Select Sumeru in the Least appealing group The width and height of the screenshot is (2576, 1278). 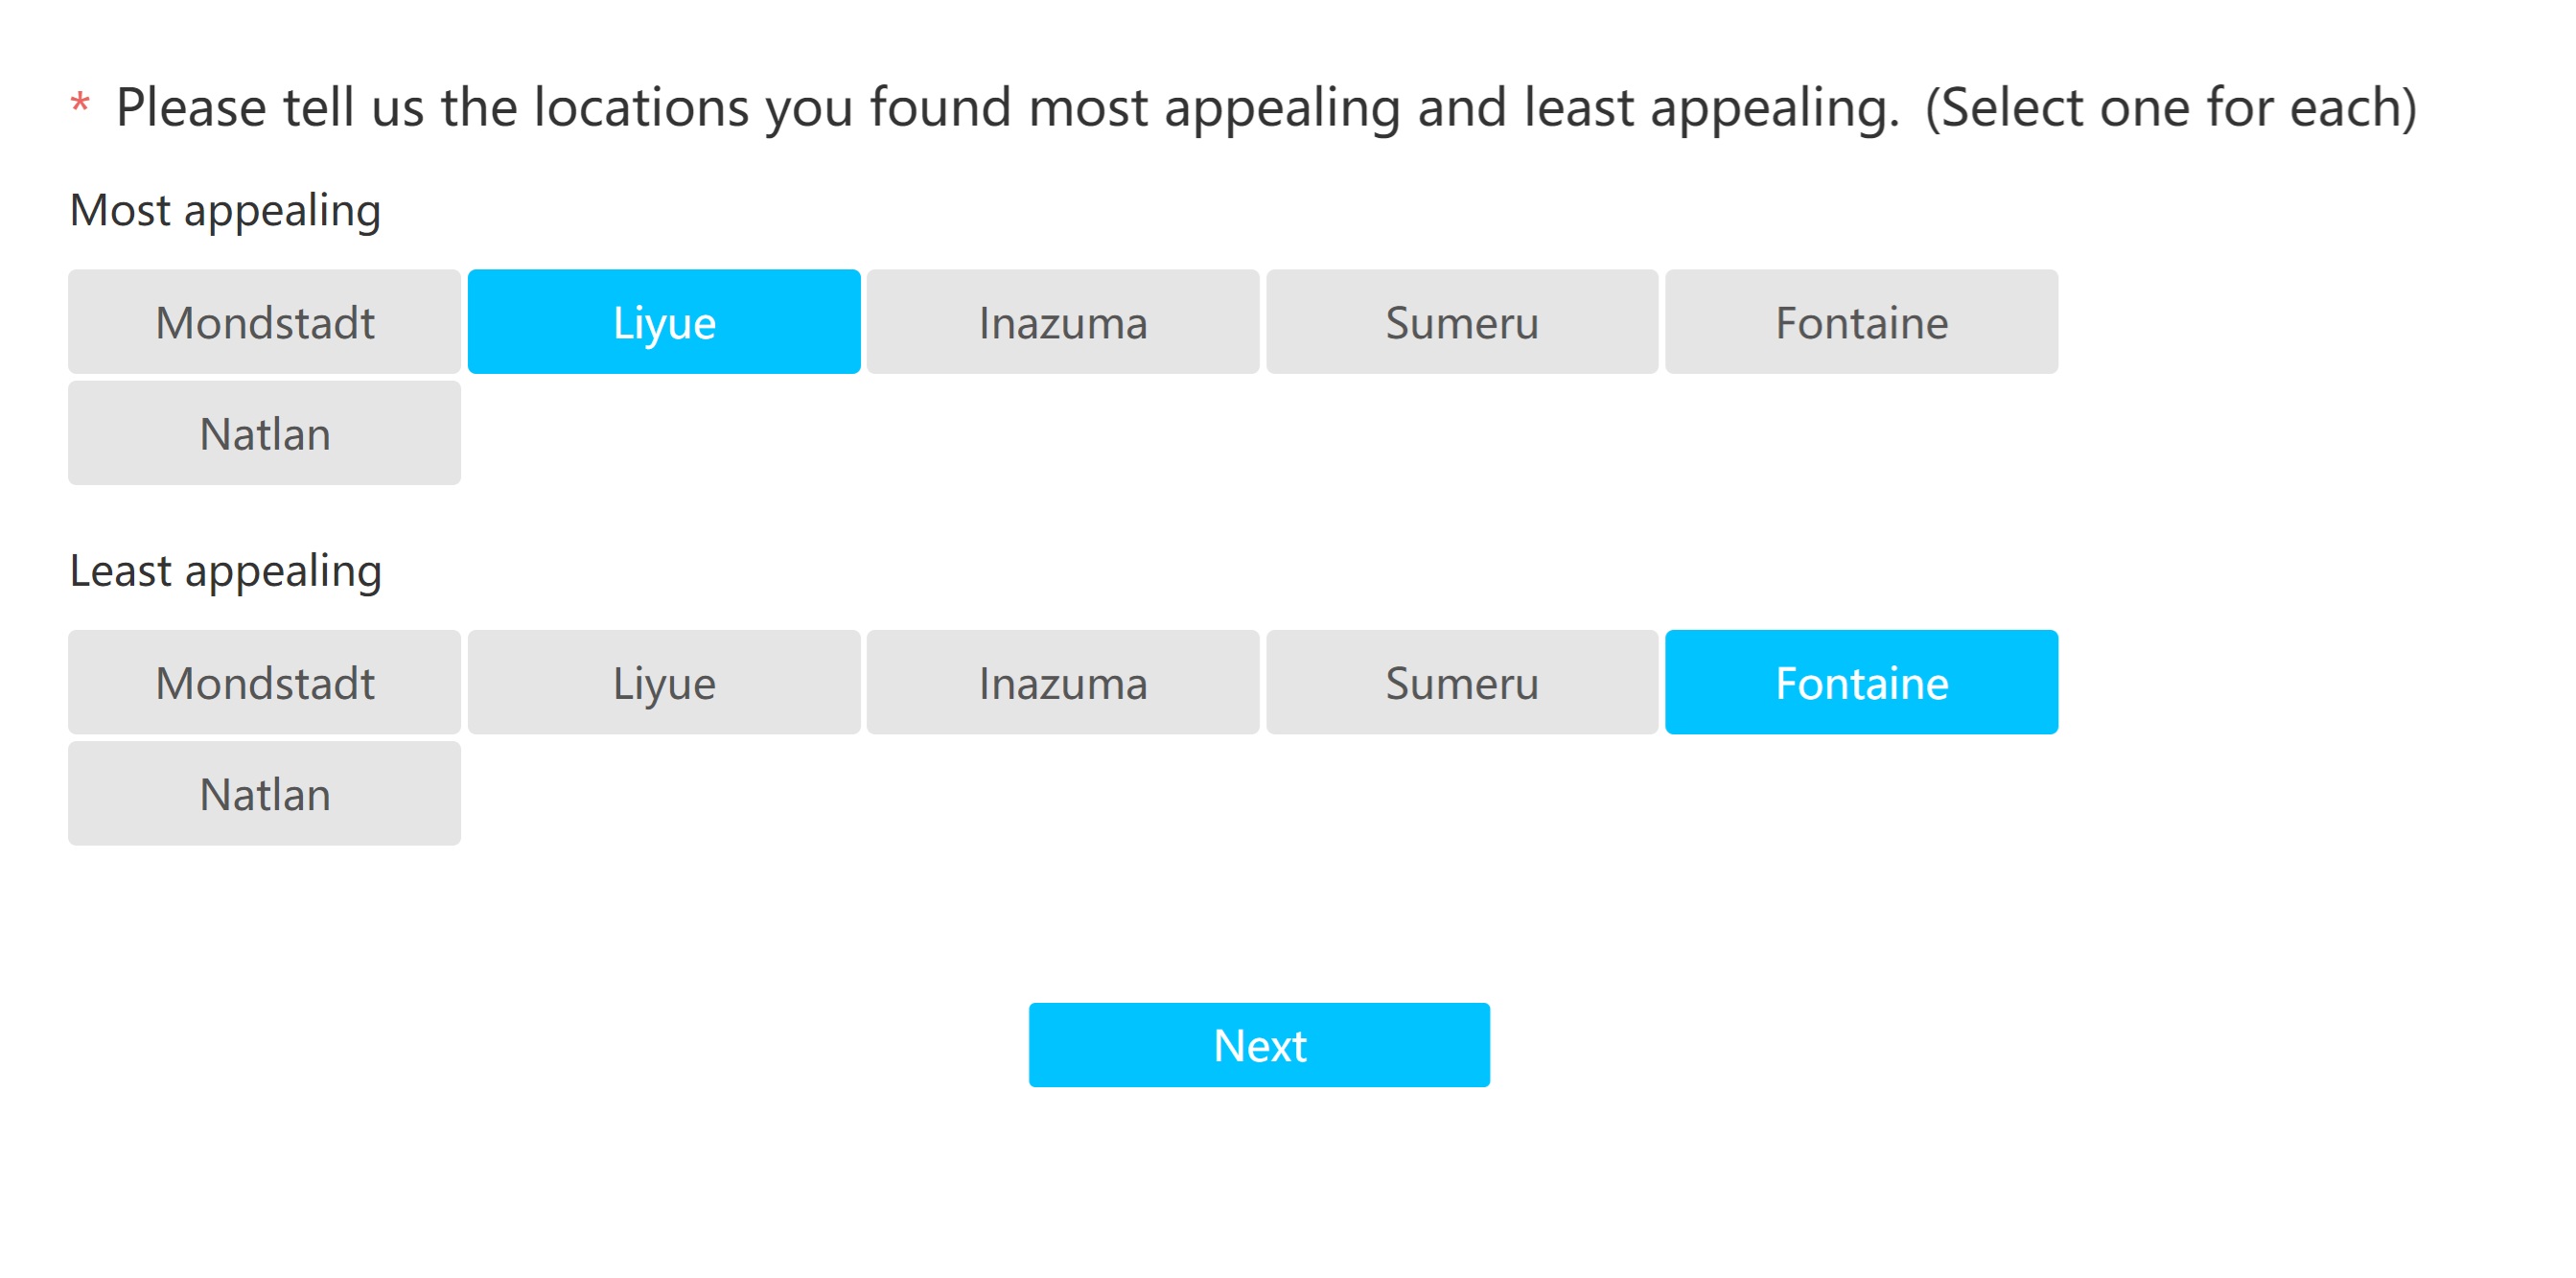(1461, 682)
